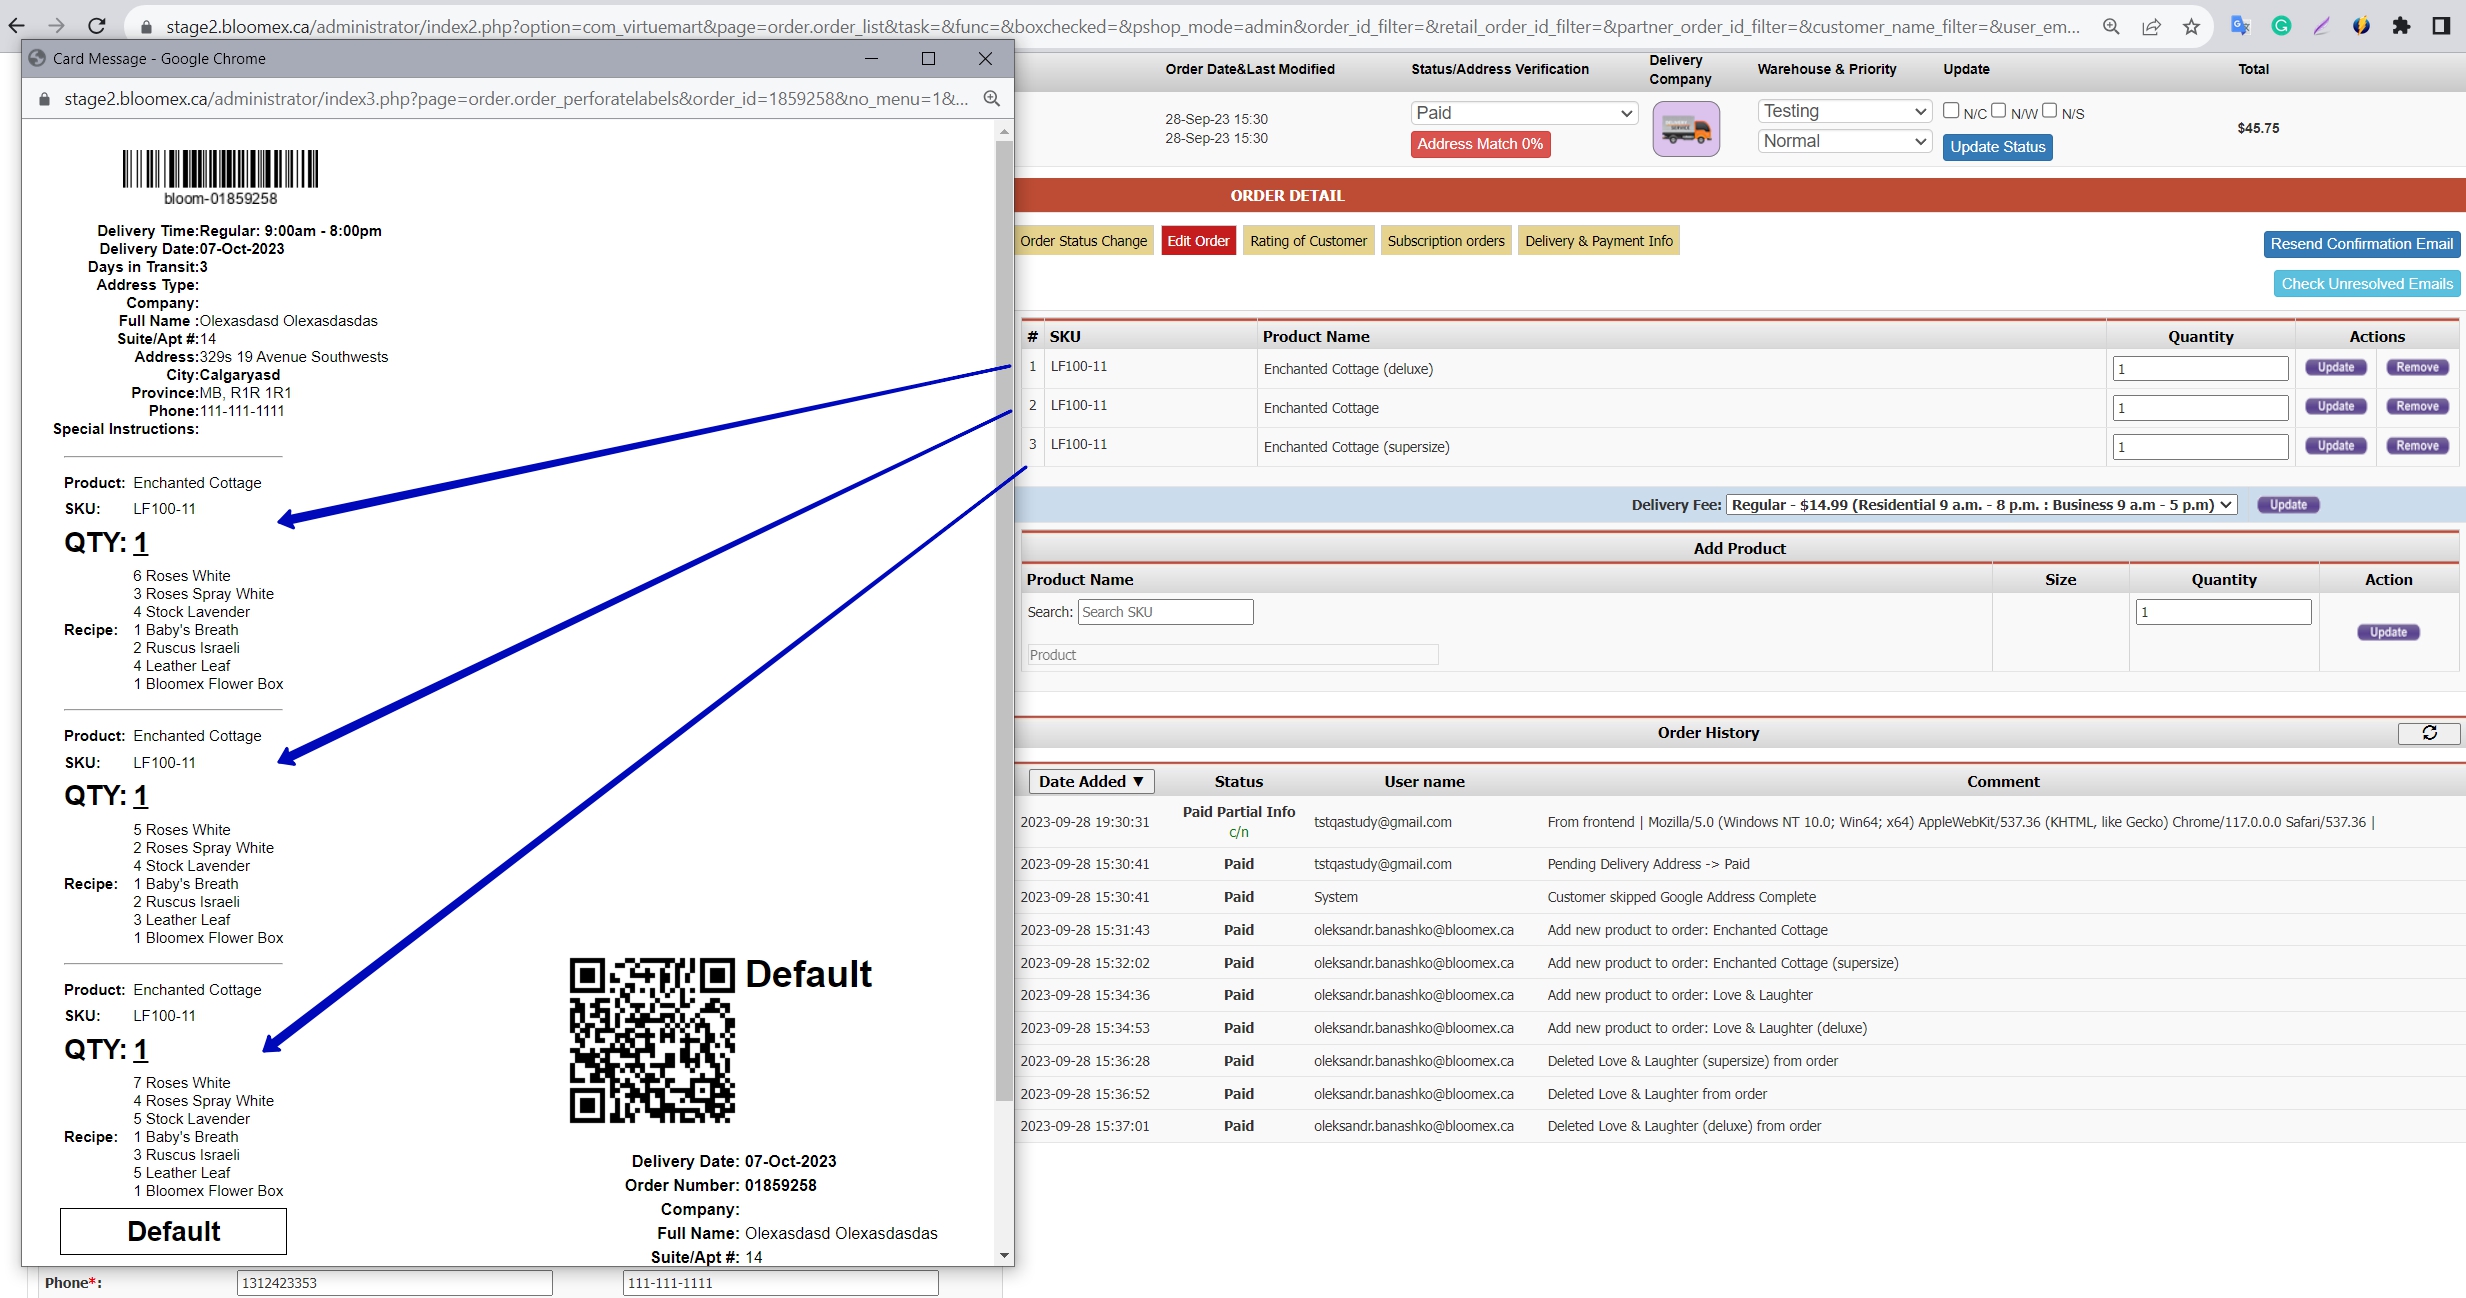Open the Paid order status dropdown

coord(1524,113)
